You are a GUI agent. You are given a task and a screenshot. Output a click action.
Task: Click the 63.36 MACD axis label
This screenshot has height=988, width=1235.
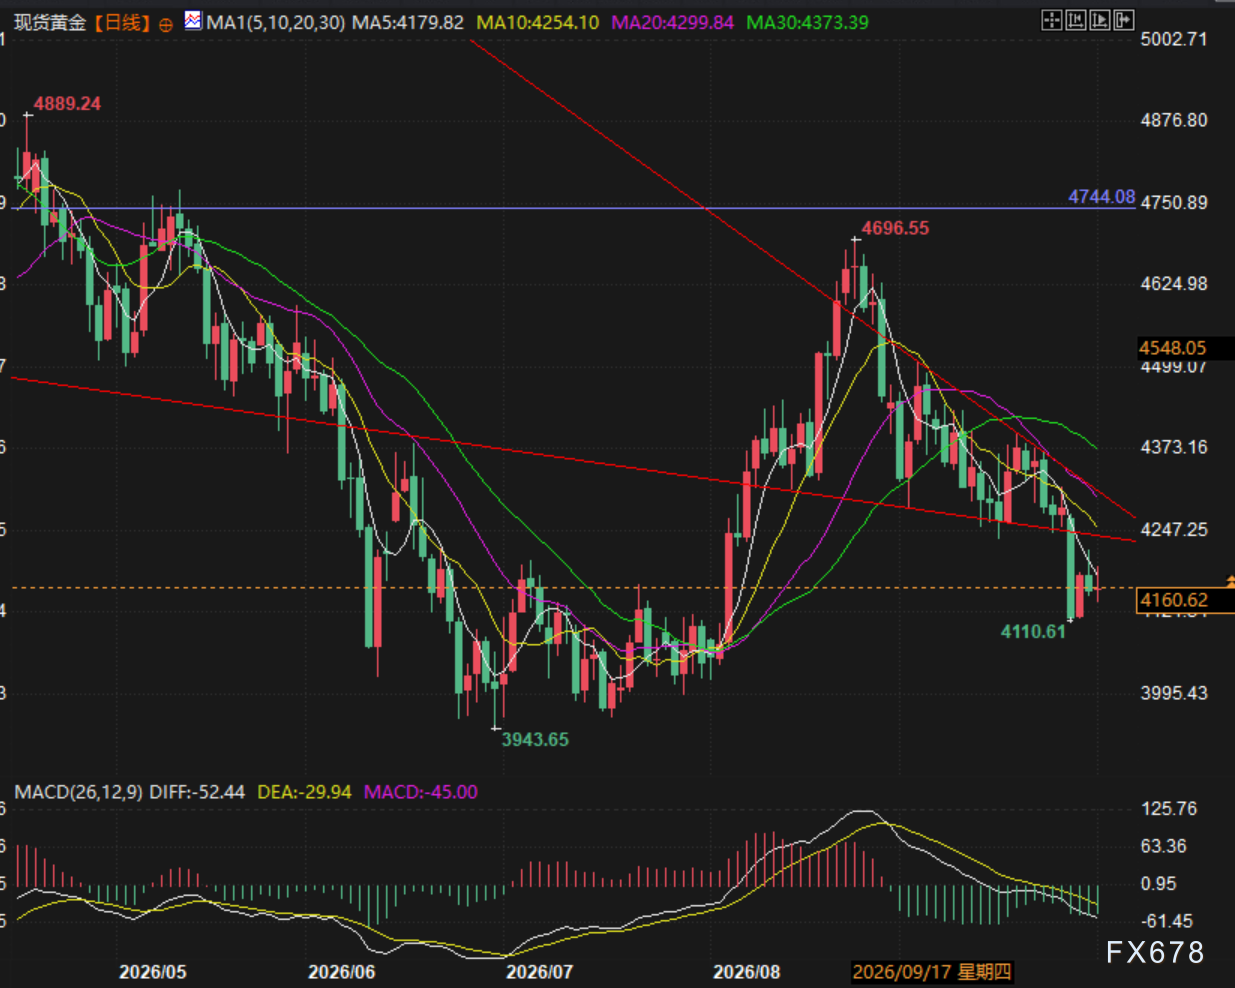click(1164, 847)
